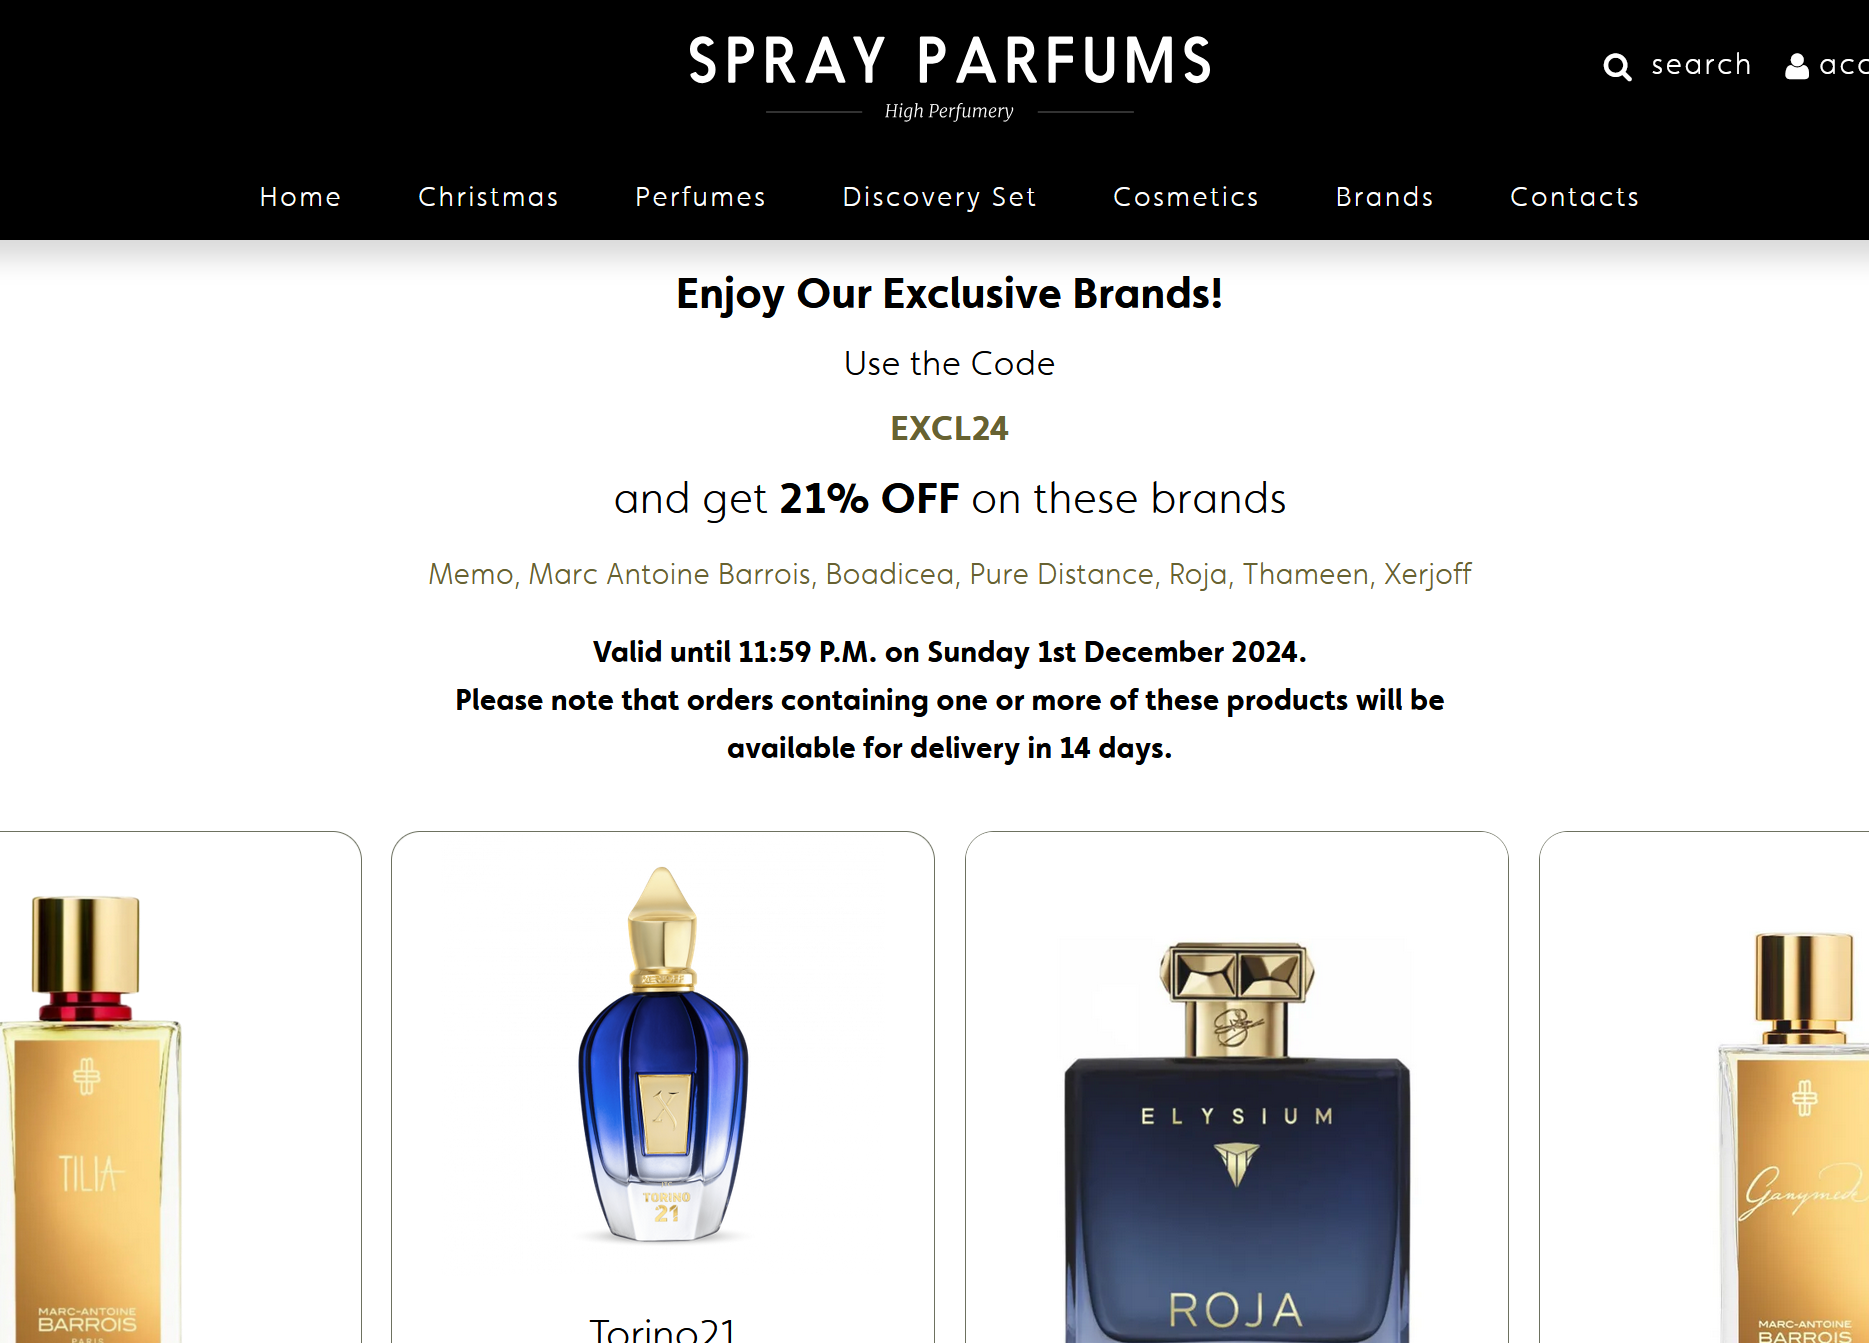Click the search text label
The height and width of the screenshot is (1343, 1869).
[1701, 65]
